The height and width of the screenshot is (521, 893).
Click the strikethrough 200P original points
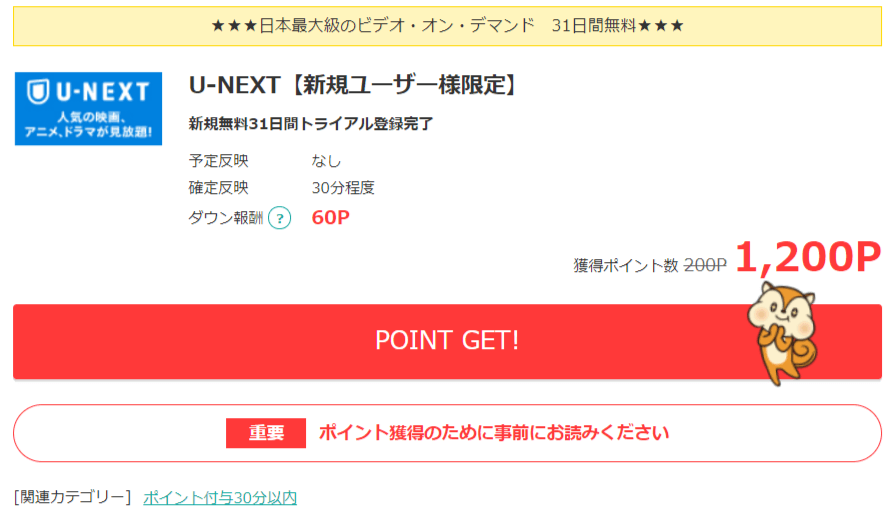click(x=705, y=265)
